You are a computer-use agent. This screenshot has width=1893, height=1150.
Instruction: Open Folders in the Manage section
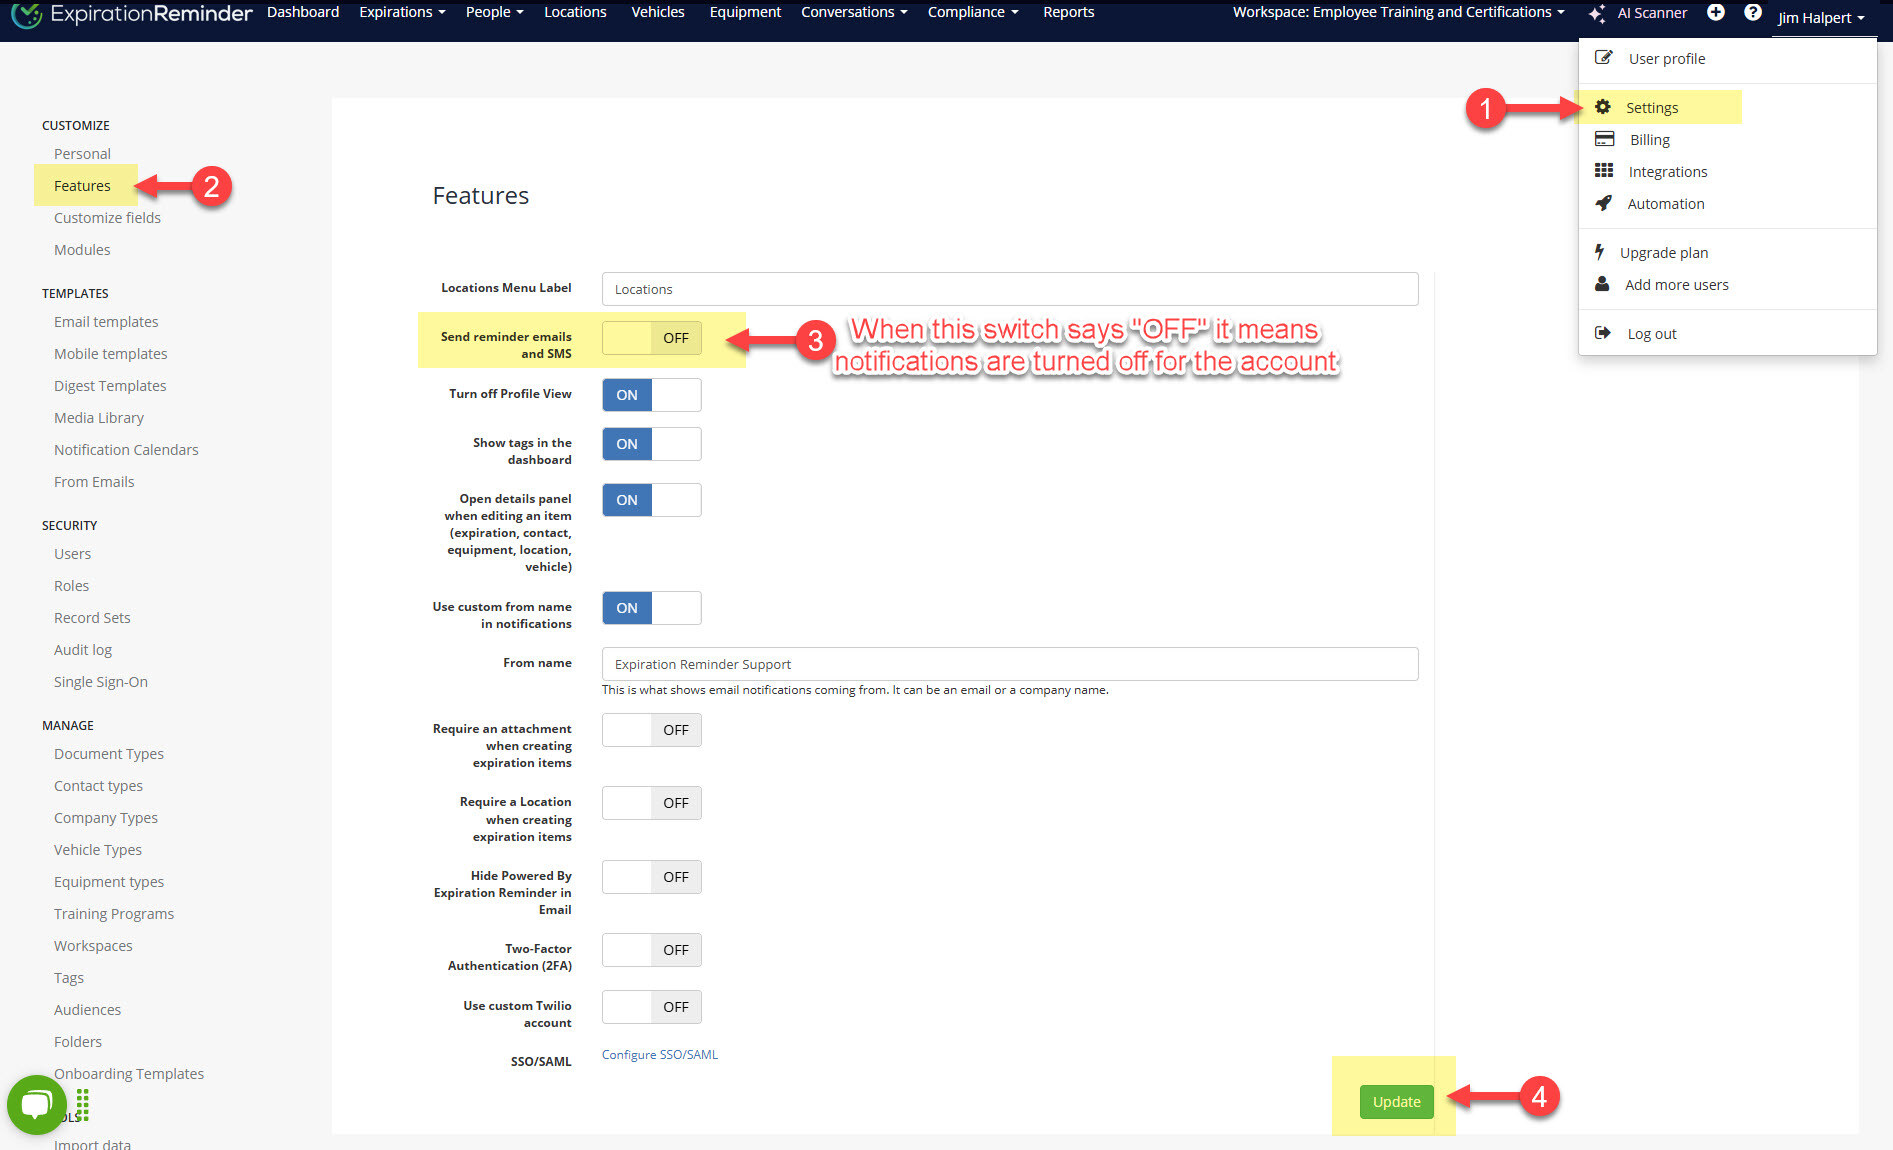78,1042
